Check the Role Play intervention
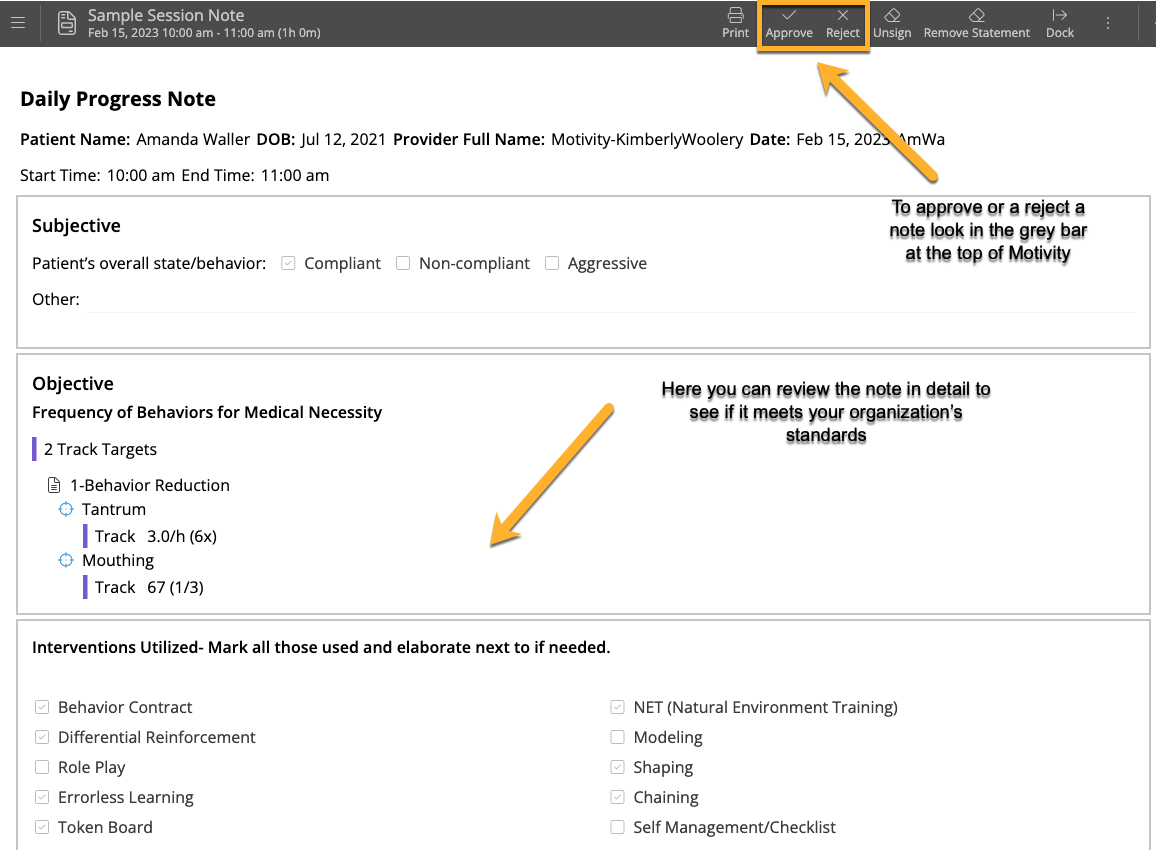Image resolution: width=1156 pixels, height=850 pixels. pyautogui.click(x=42, y=767)
